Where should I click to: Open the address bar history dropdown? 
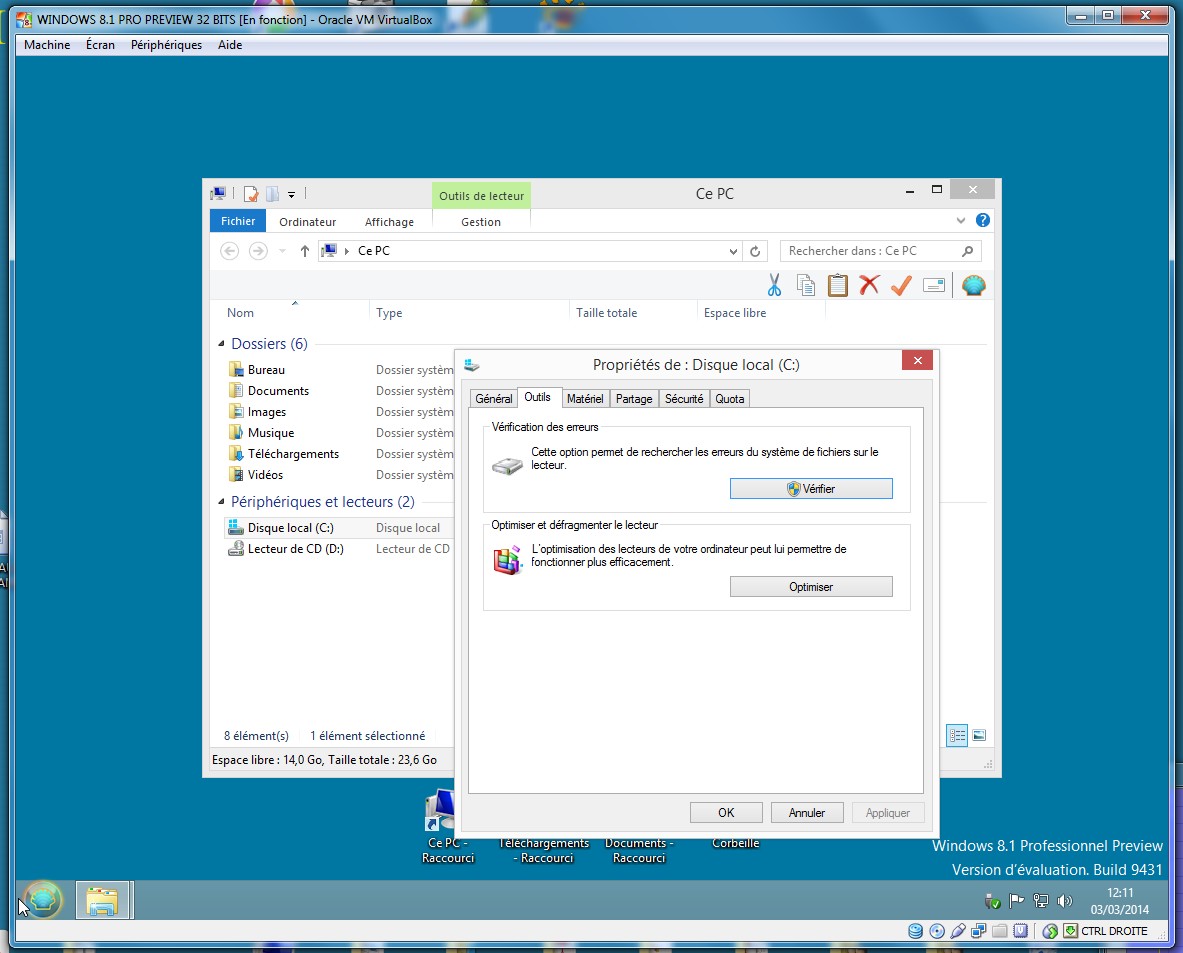733,251
